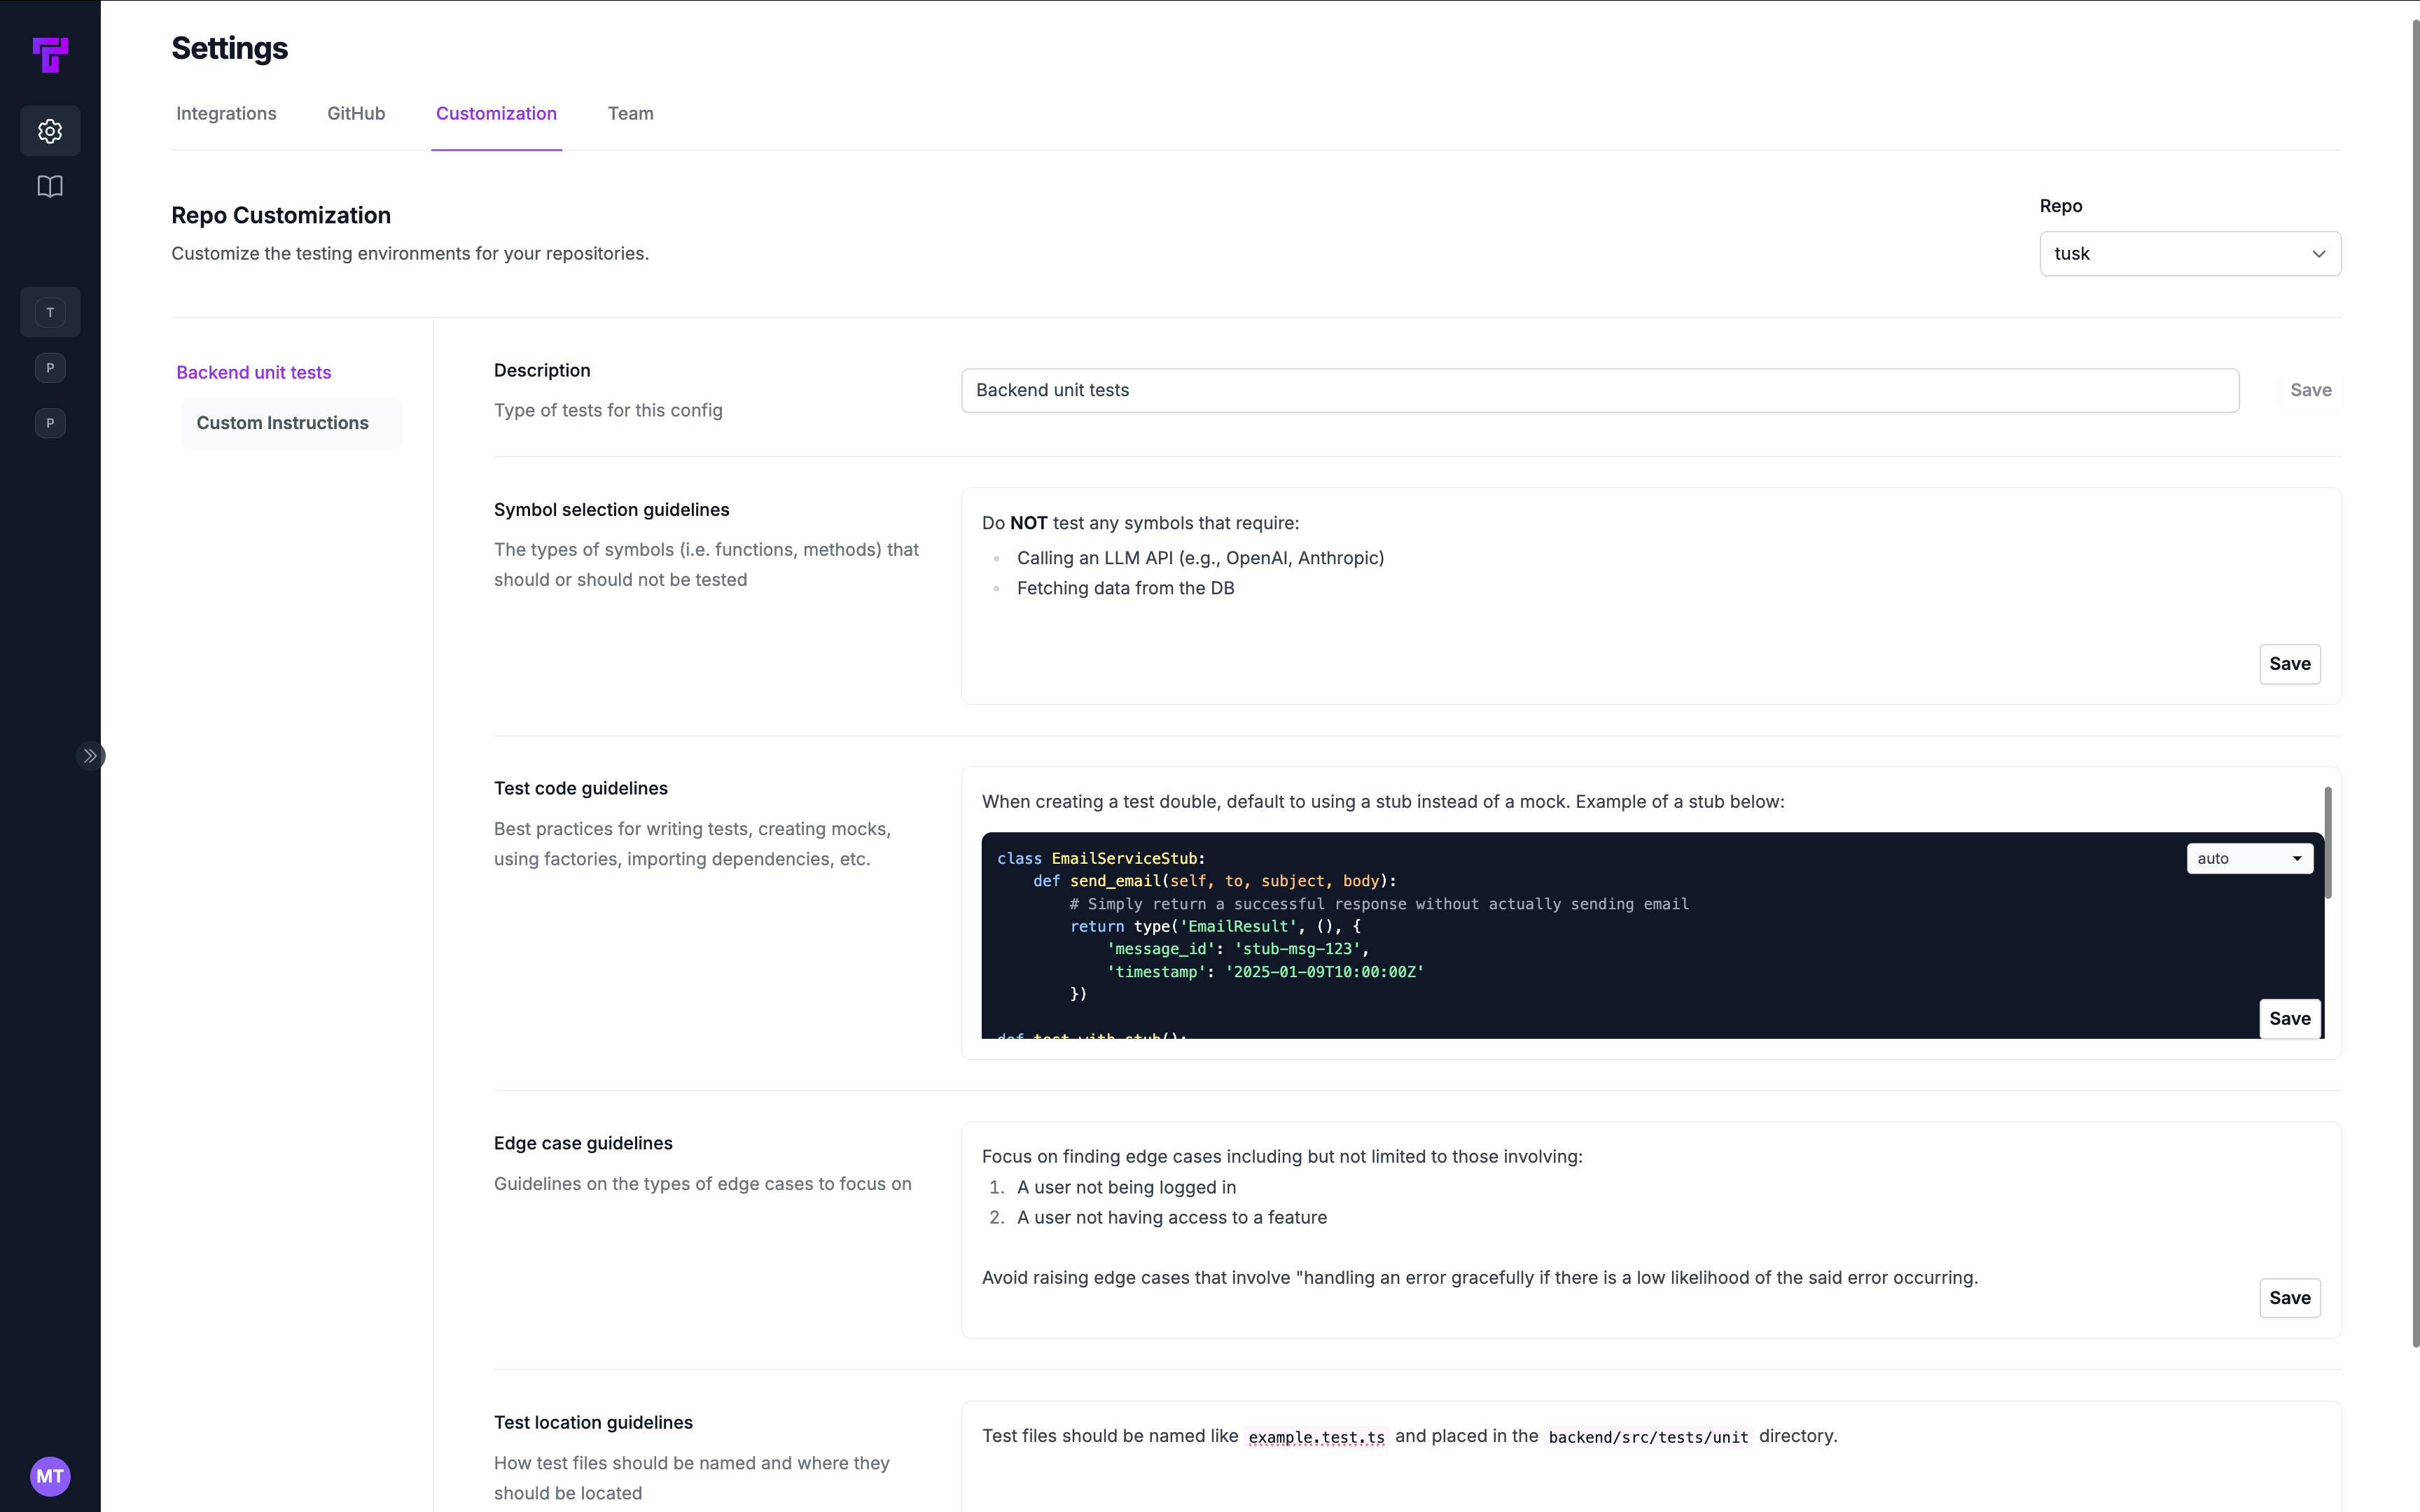The image size is (2420, 1512).
Task: Click the main page vertical scrollbar
Action: (2415, 683)
